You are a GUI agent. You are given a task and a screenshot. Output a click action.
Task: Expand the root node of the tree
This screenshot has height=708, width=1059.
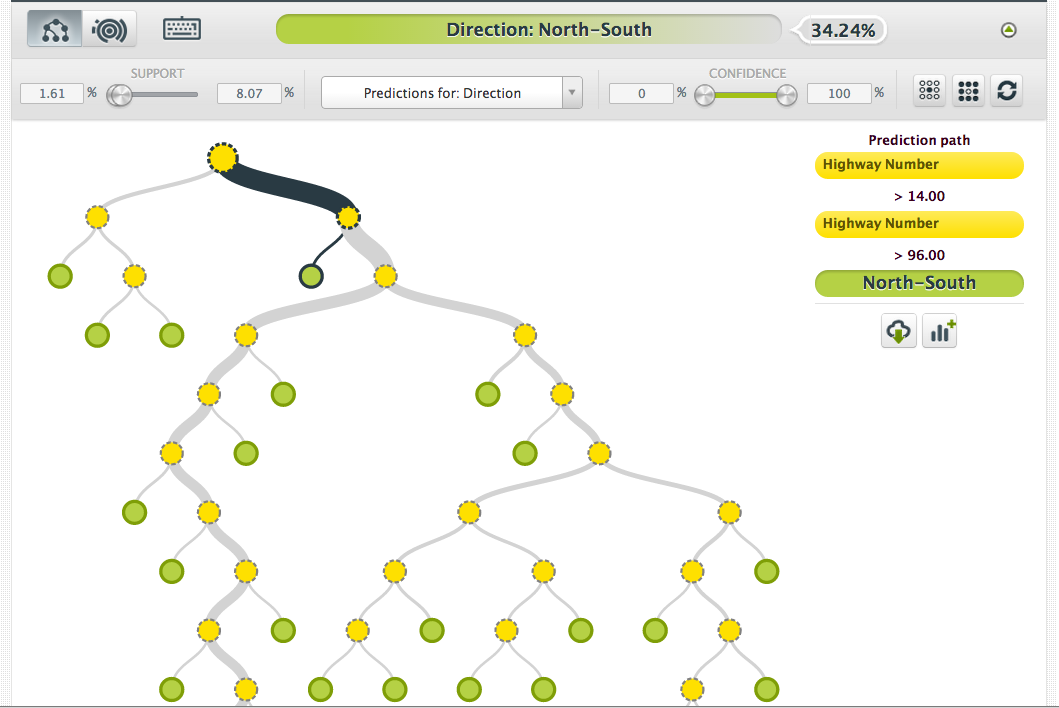tap(222, 157)
